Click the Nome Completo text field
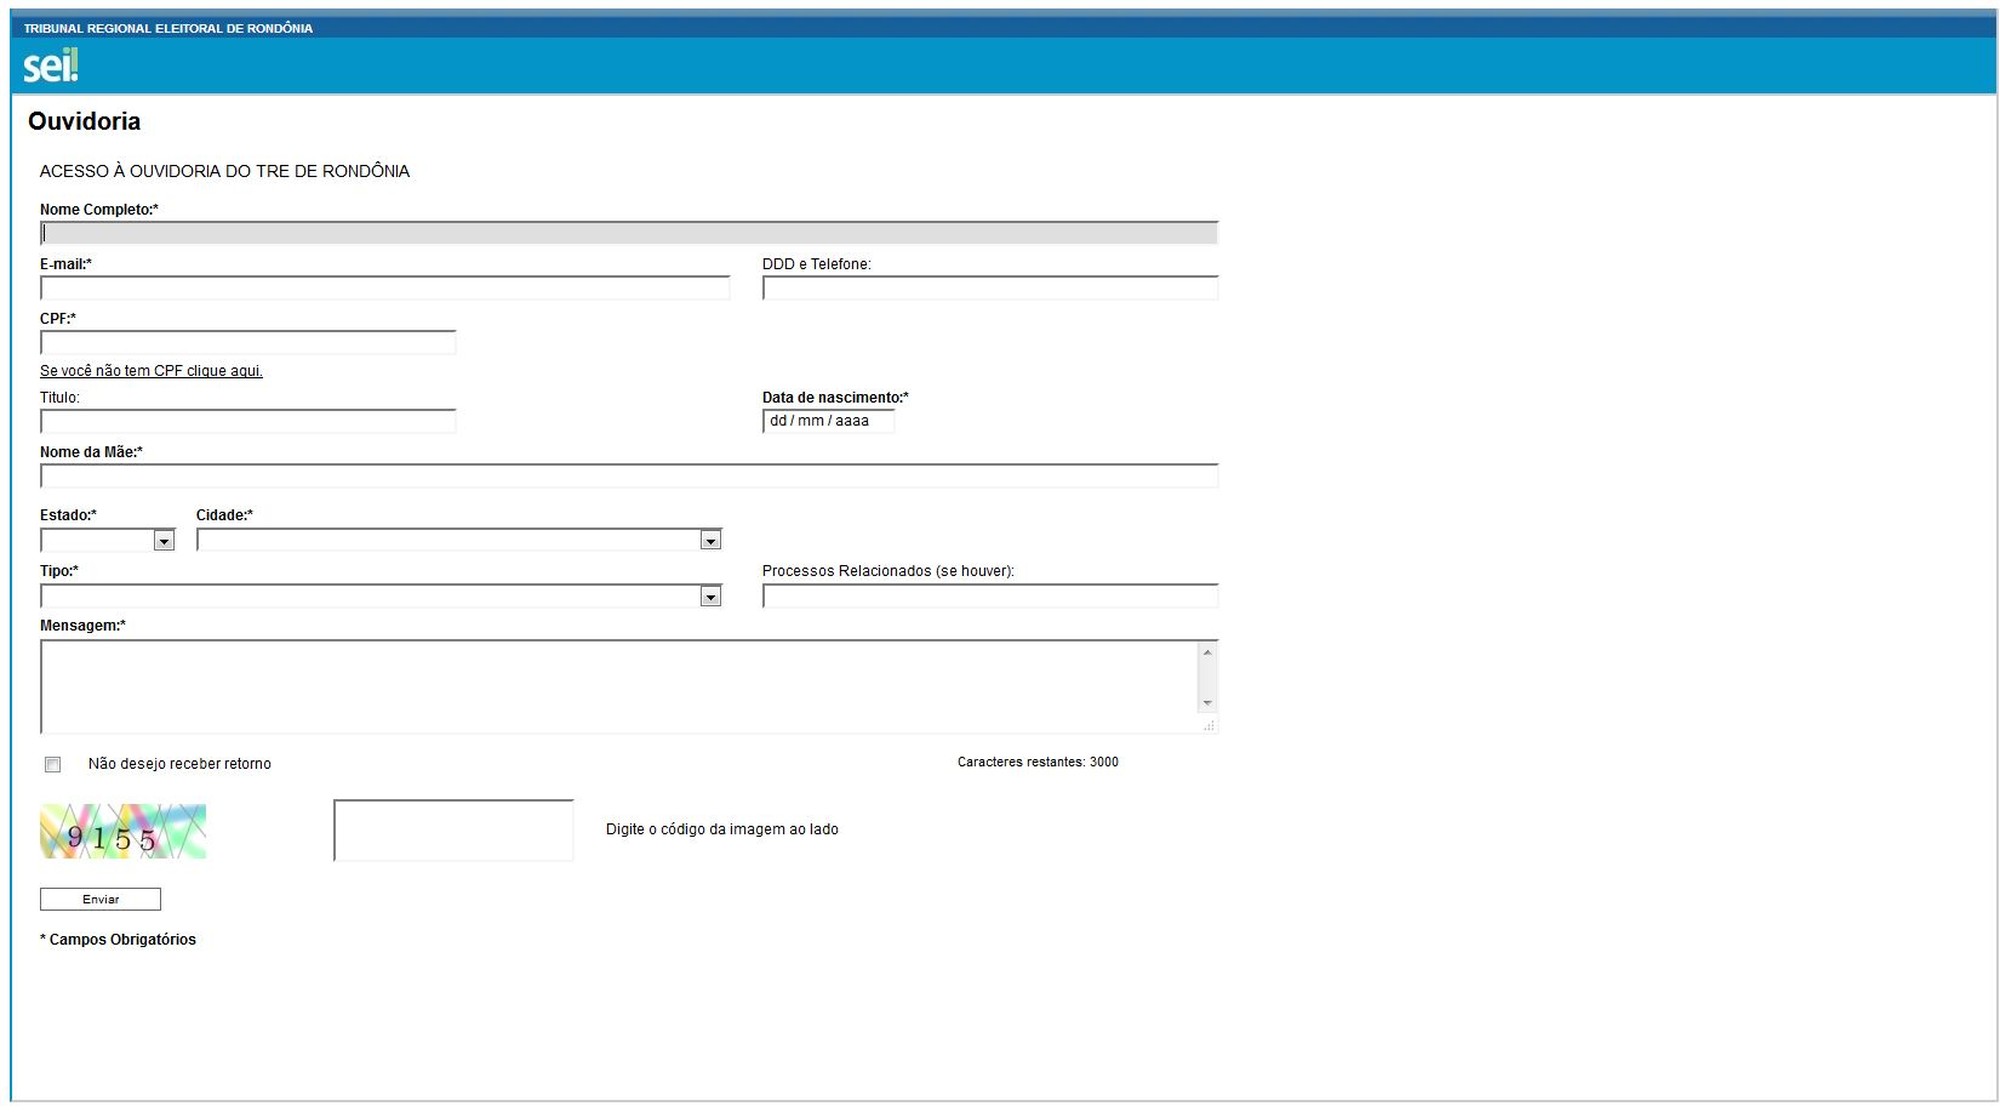Image resolution: width=2000 pixels, height=1112 pixels. point(628,234)
